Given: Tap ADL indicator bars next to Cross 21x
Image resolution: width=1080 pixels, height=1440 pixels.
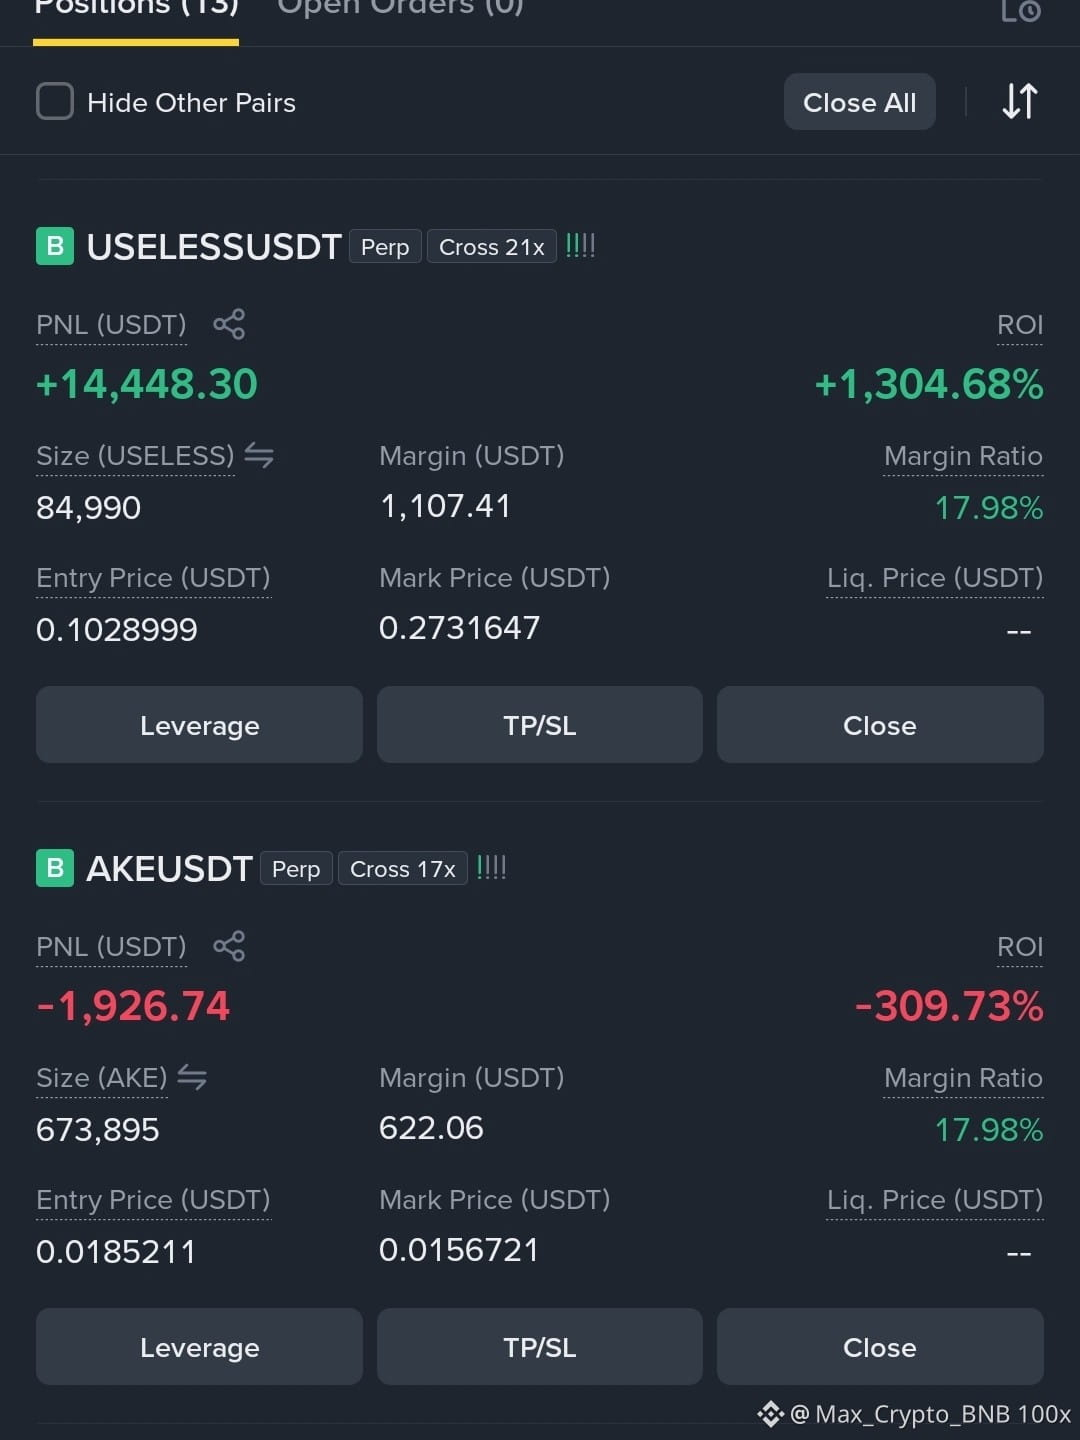Looking at the screenshot, I should point(580,245).
